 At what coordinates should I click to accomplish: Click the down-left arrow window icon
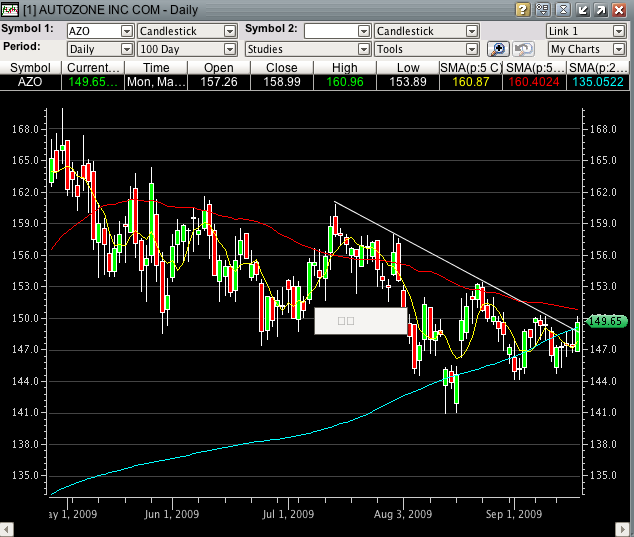(583, 9)
